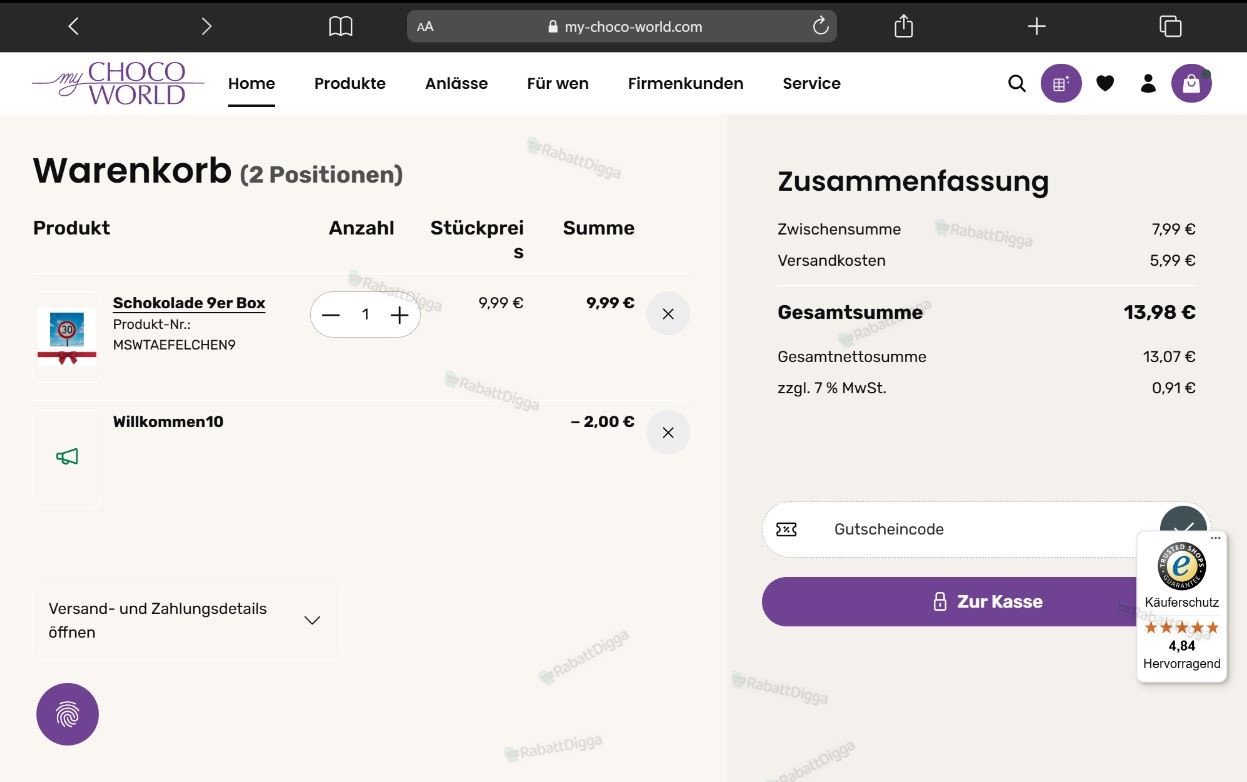Remove the Willkommen10 voucher

coord(668,433)
